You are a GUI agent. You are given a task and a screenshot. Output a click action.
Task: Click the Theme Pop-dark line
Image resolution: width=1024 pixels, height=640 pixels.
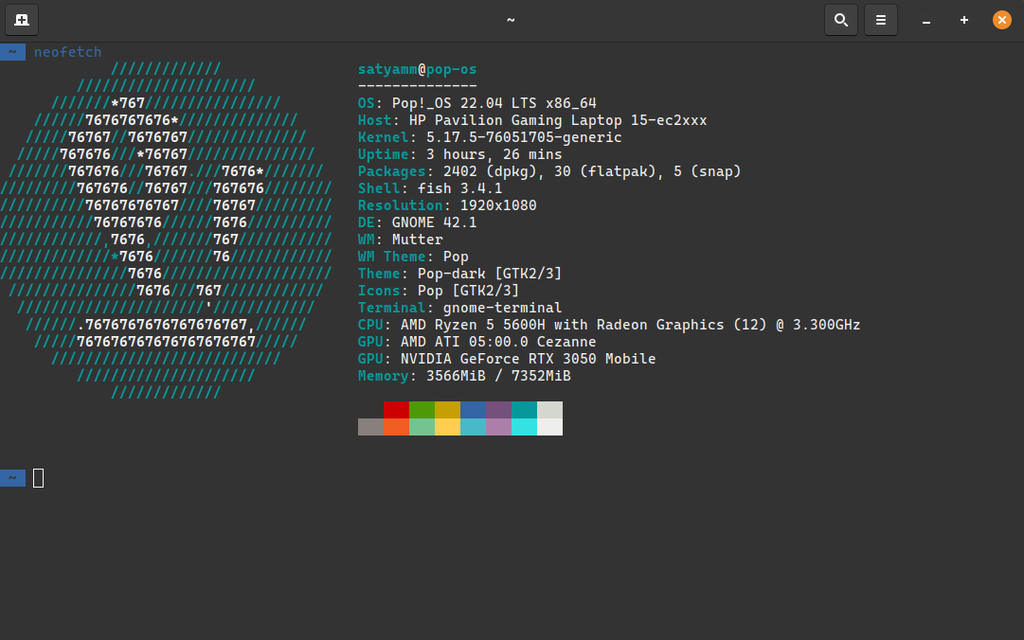460,274
